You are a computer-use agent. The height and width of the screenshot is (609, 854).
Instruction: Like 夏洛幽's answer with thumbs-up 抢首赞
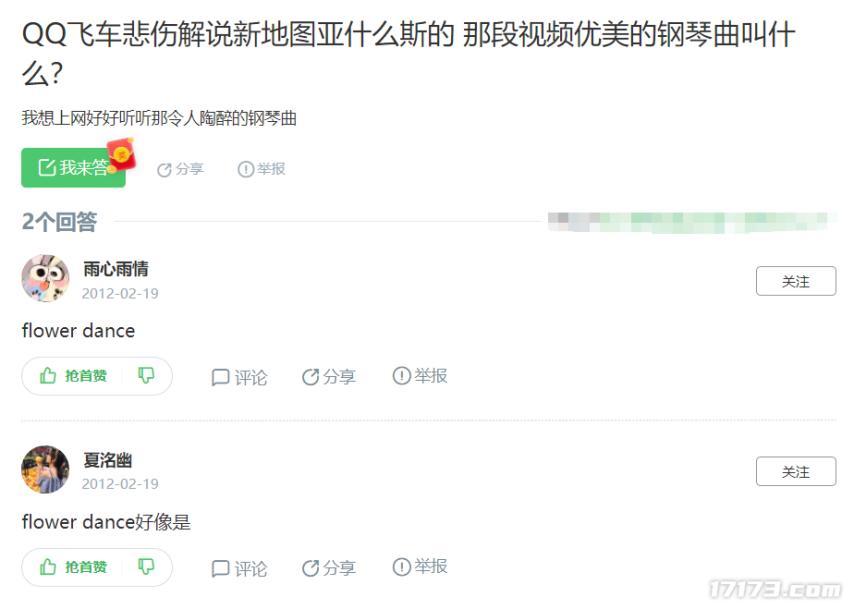coord(73,567)
